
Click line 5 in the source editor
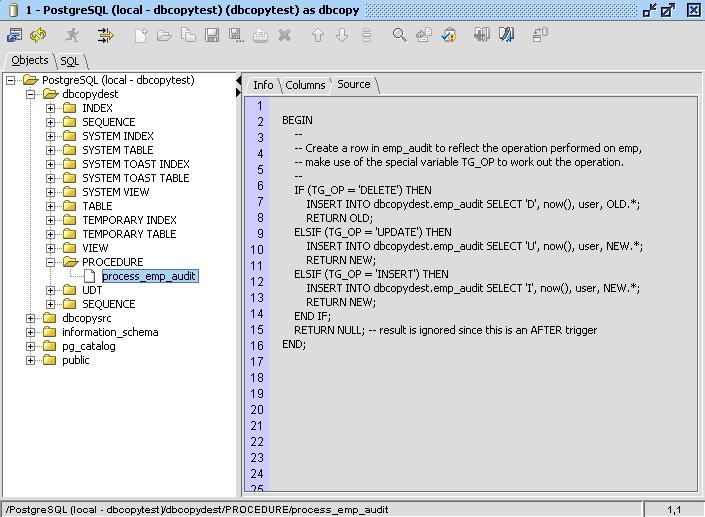tap(400, 175)
